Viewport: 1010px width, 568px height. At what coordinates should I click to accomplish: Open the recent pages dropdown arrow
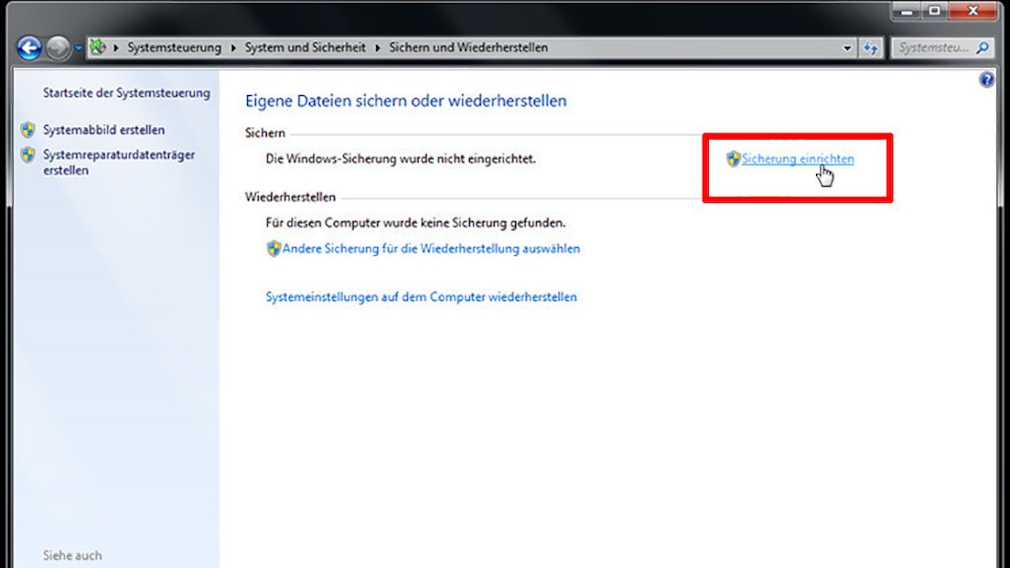click(x=79, y=48)
